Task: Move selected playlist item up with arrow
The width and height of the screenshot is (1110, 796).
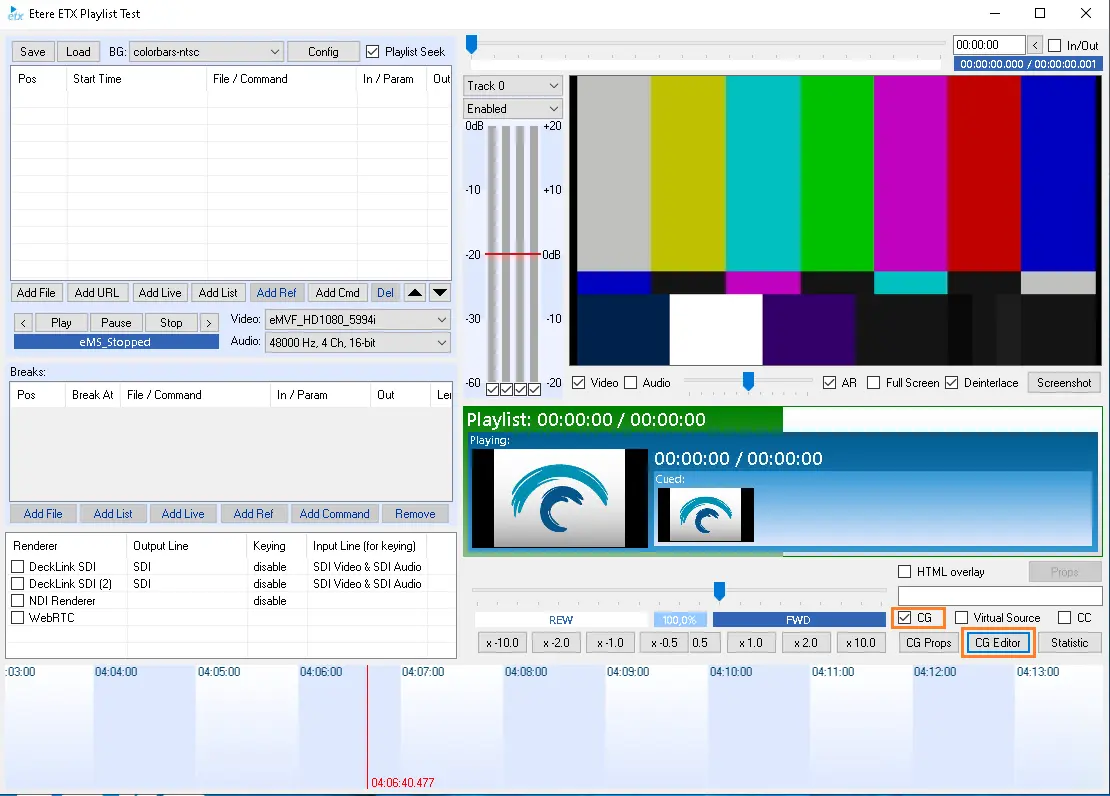Action: tap(415, 293)
